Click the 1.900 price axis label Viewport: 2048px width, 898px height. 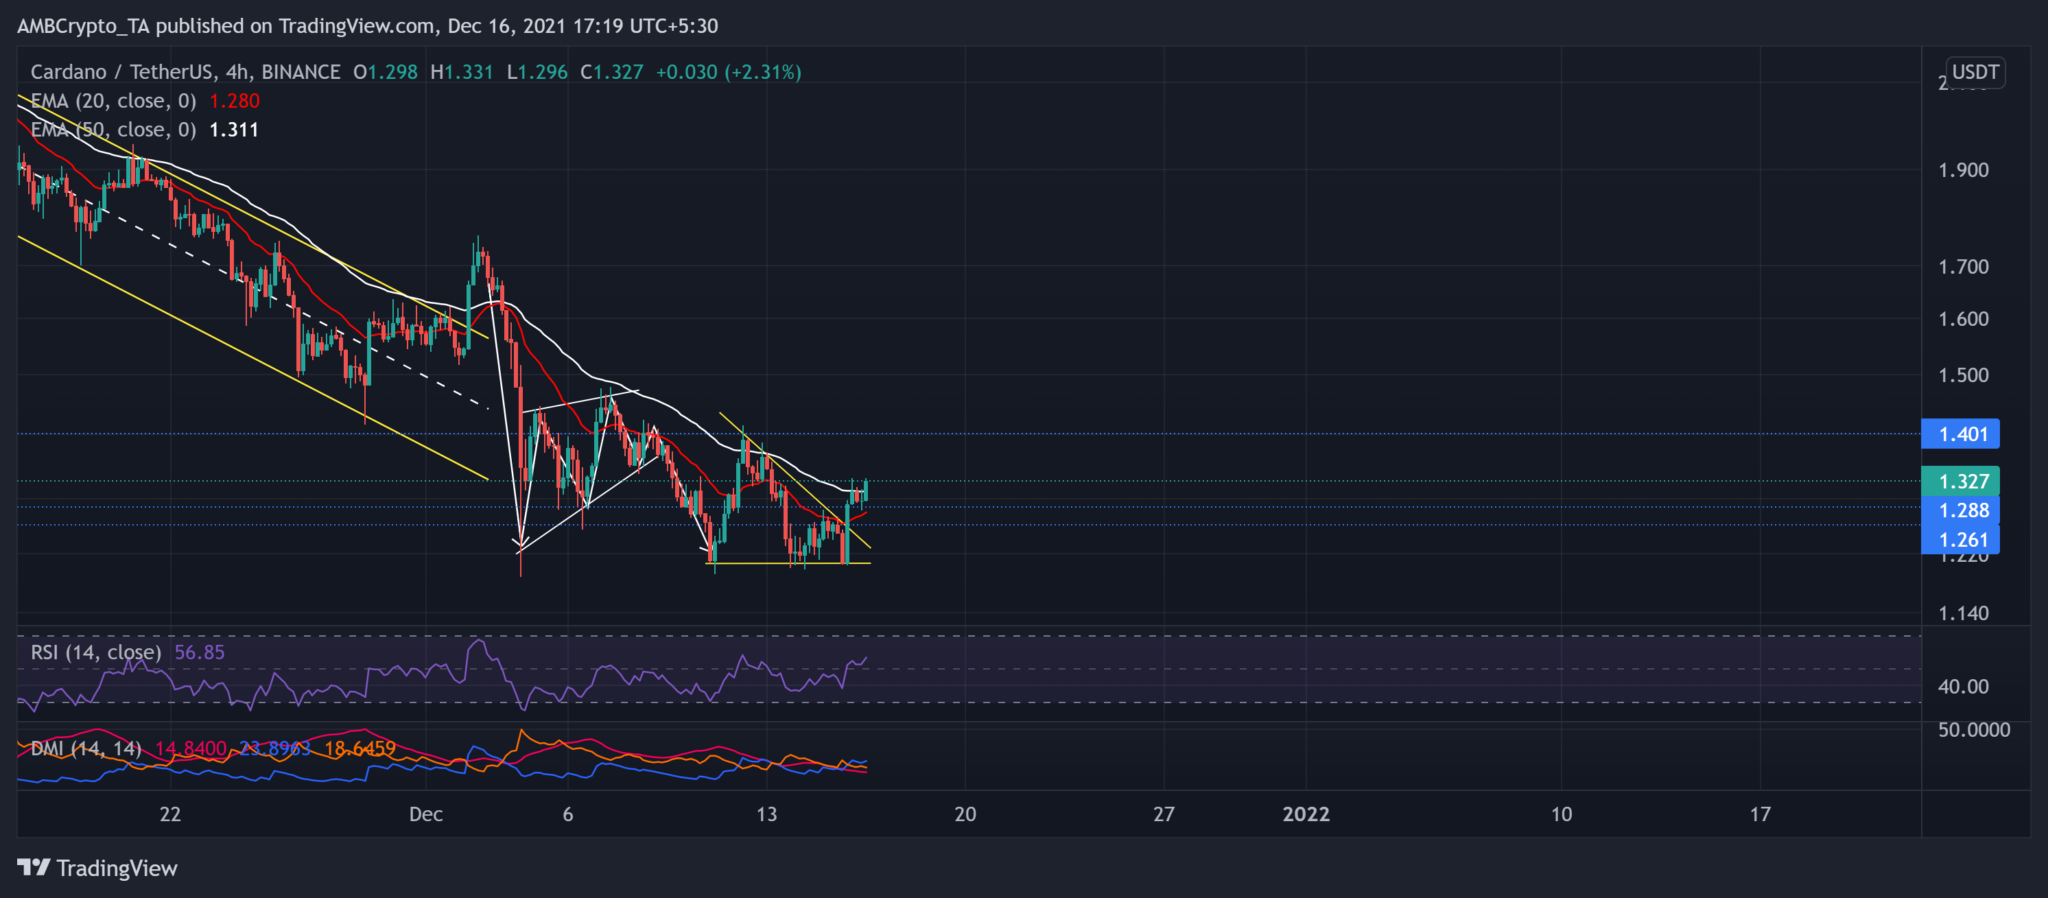click(1964, 170)
